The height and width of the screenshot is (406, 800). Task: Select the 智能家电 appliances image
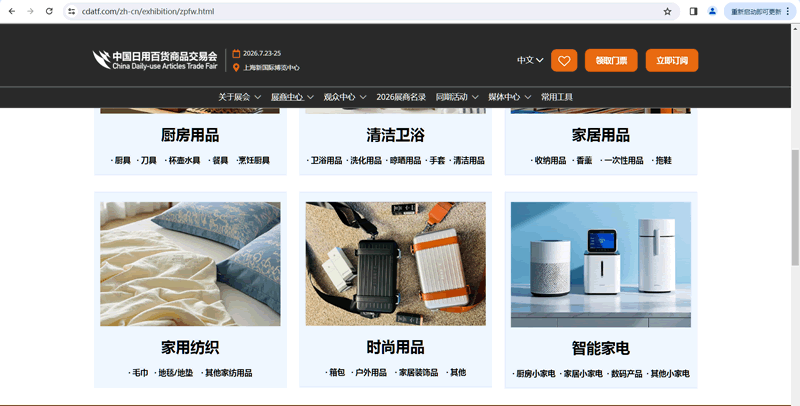[x=600, y=264]
